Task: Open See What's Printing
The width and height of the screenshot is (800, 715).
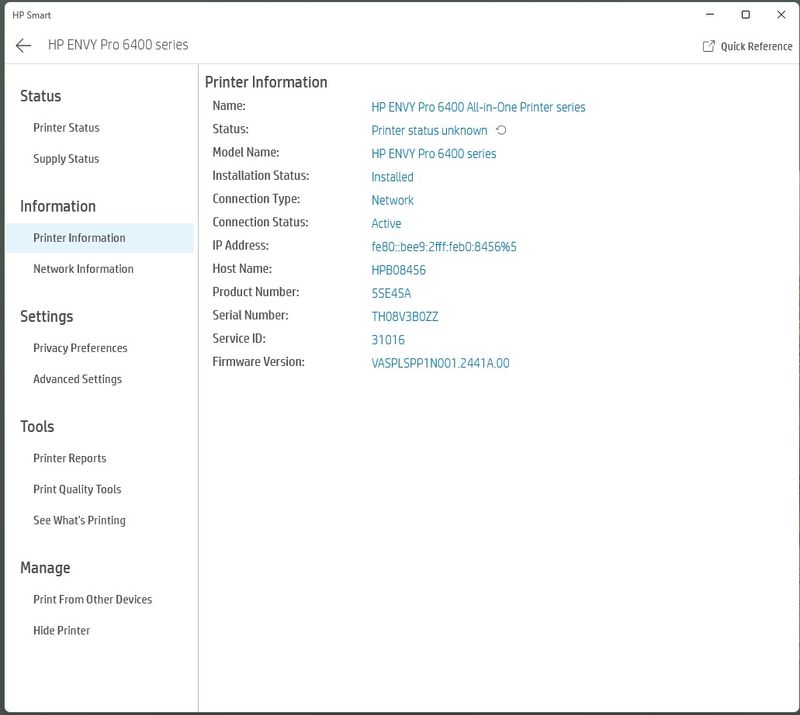Action: coord(79,520)
